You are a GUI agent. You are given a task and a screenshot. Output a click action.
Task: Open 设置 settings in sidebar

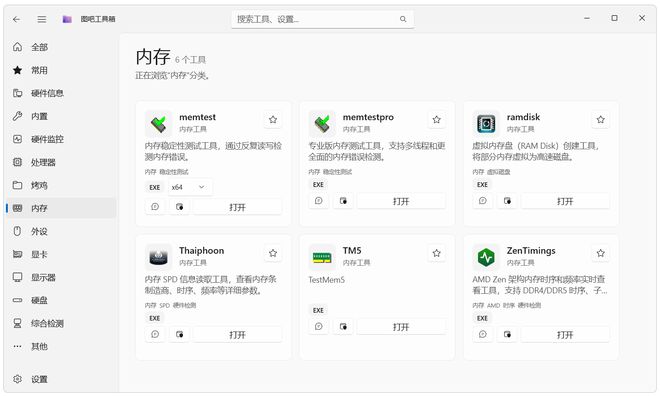(x=61, y=379)
